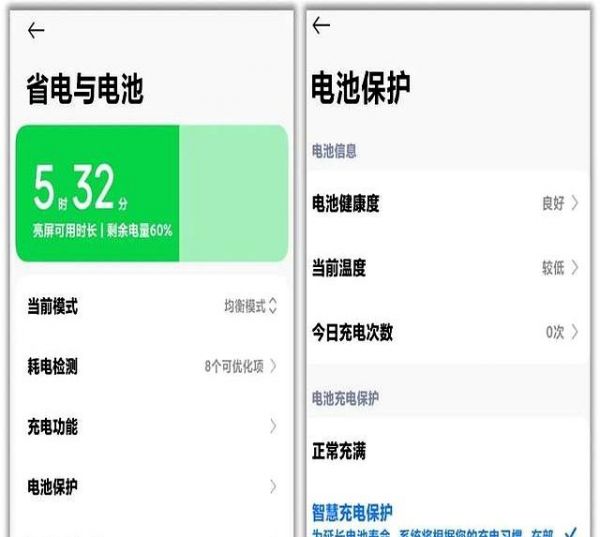Open the 均衡模式 mode selector
The height and width of the screenshot is (537, 600).
click(x=250, y=307)
